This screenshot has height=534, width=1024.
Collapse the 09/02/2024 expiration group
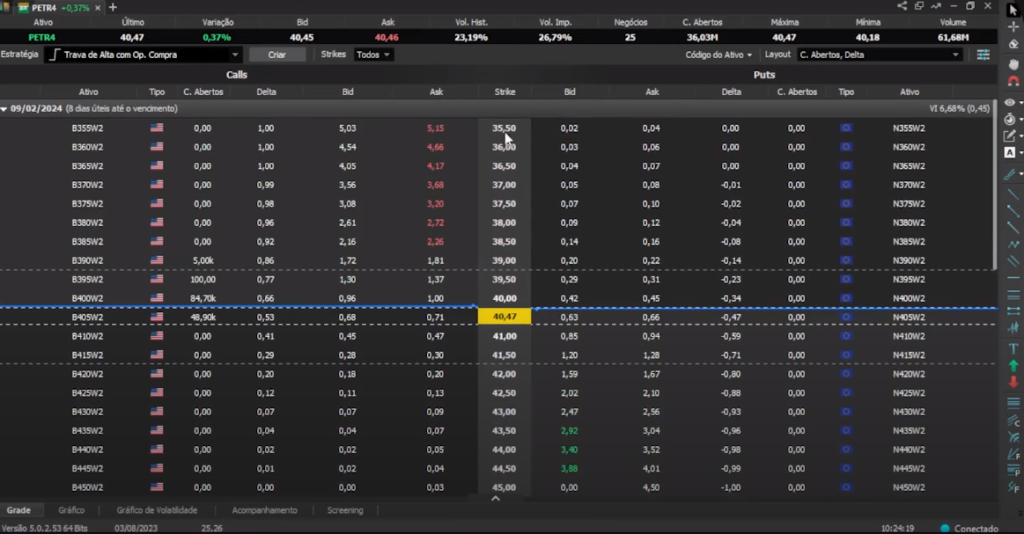pyautogui.click(x=5, y=108)
